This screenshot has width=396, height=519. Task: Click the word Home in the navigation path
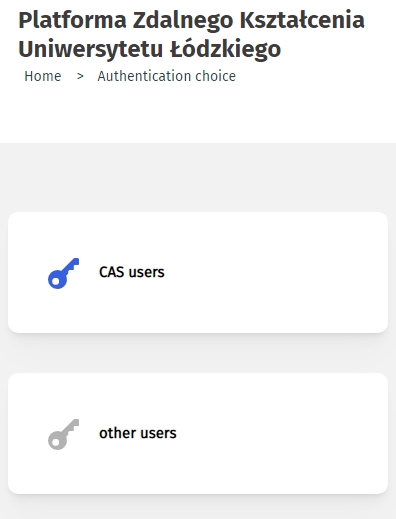click(x=43, y=76)
